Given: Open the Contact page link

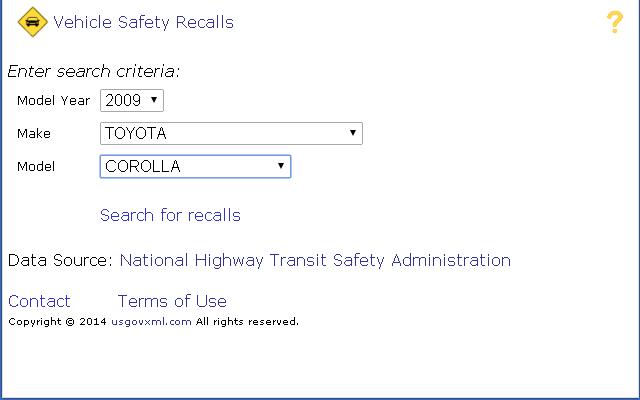Looking at the screenshot, I should [39, 301].
